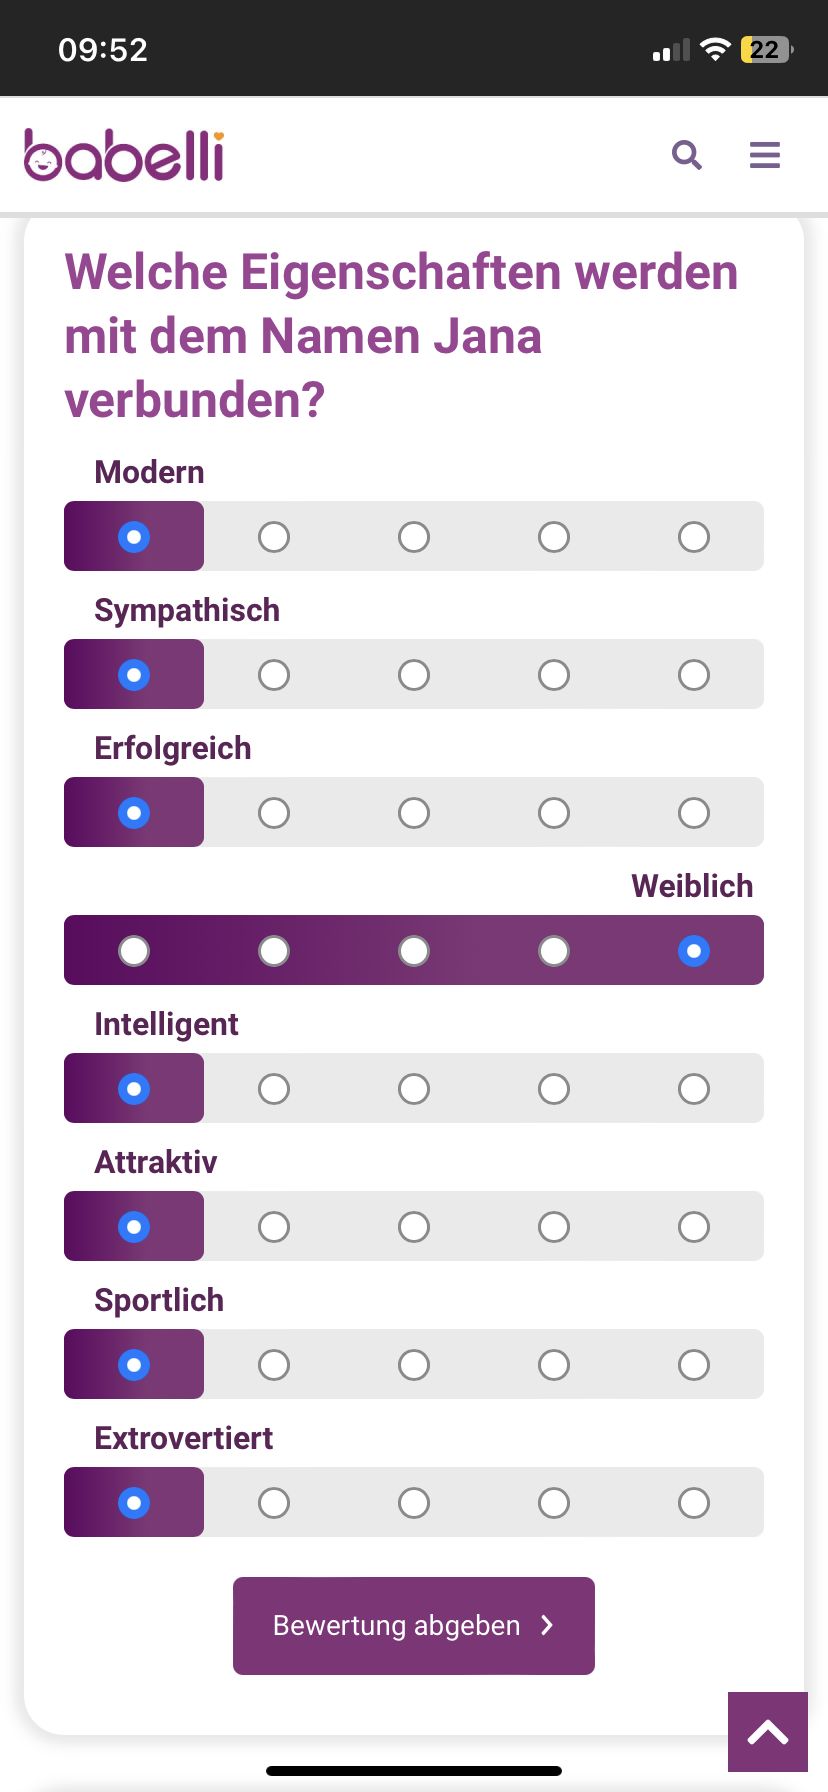Select the selected Weiblich rightmost radio
This screenshot has width=828, height=1792.
pyautogui.click(x=694, y=951)
